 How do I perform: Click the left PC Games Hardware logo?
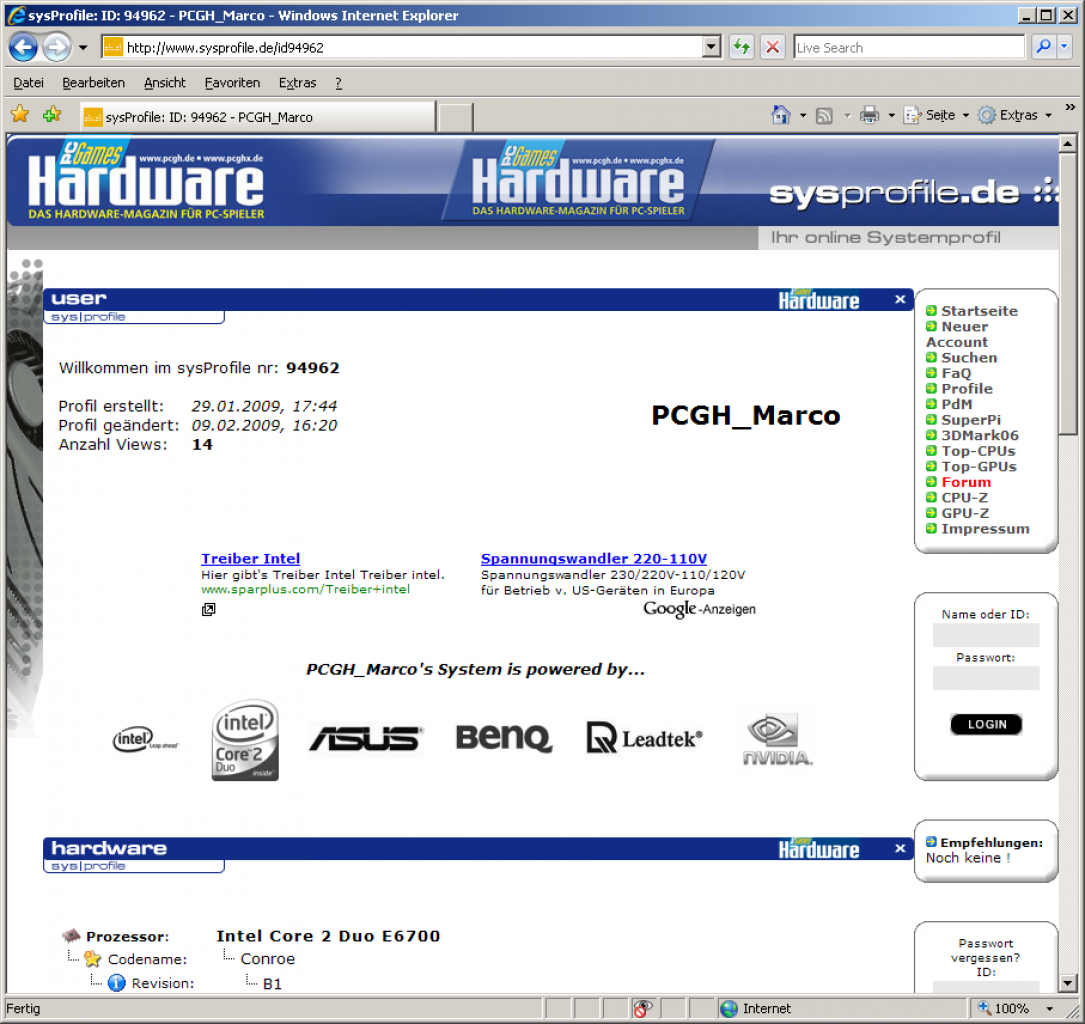146,181
